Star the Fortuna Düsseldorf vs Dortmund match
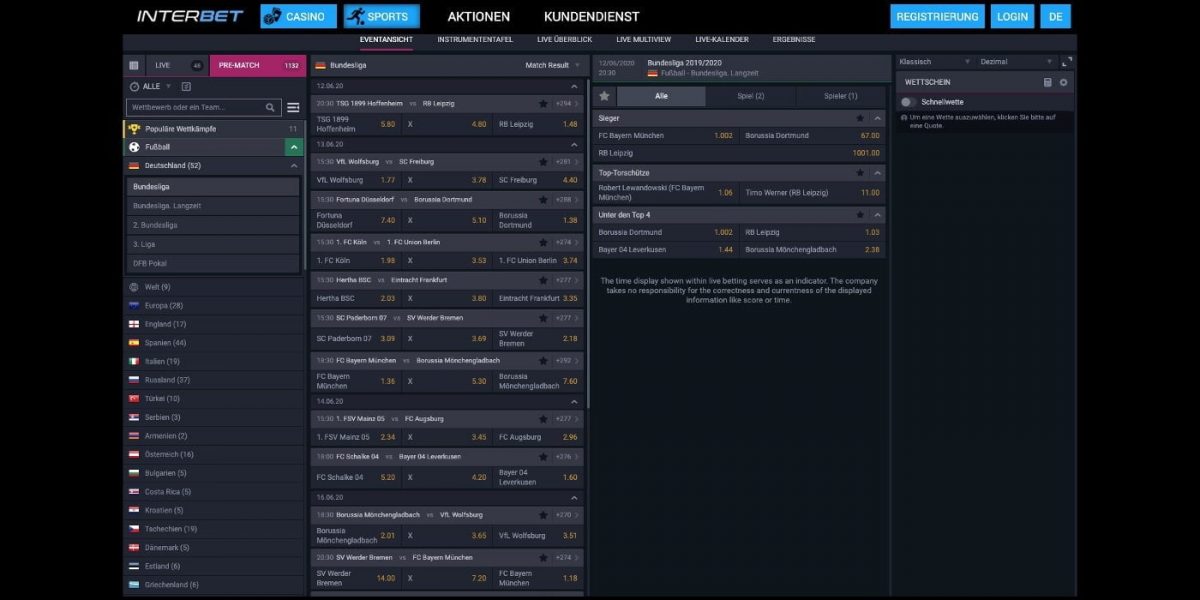The width and height of the screenshot is (1200, 600). [x=543, y=199]
